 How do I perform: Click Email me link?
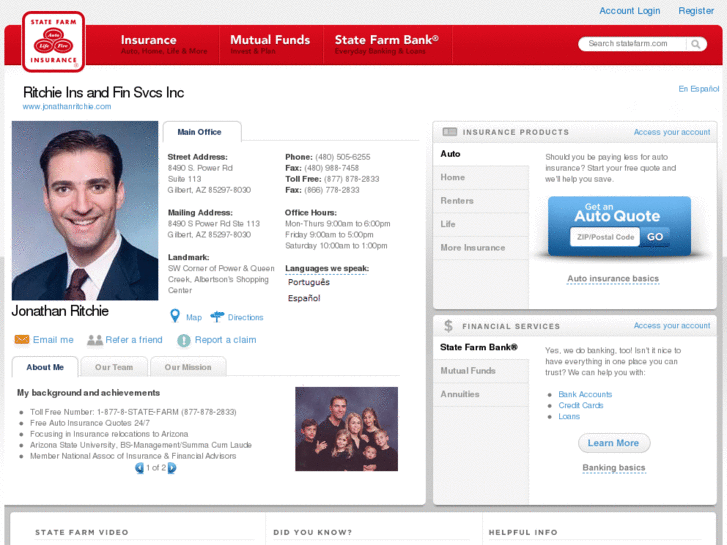pyautogui.click(x=53, y=340)
